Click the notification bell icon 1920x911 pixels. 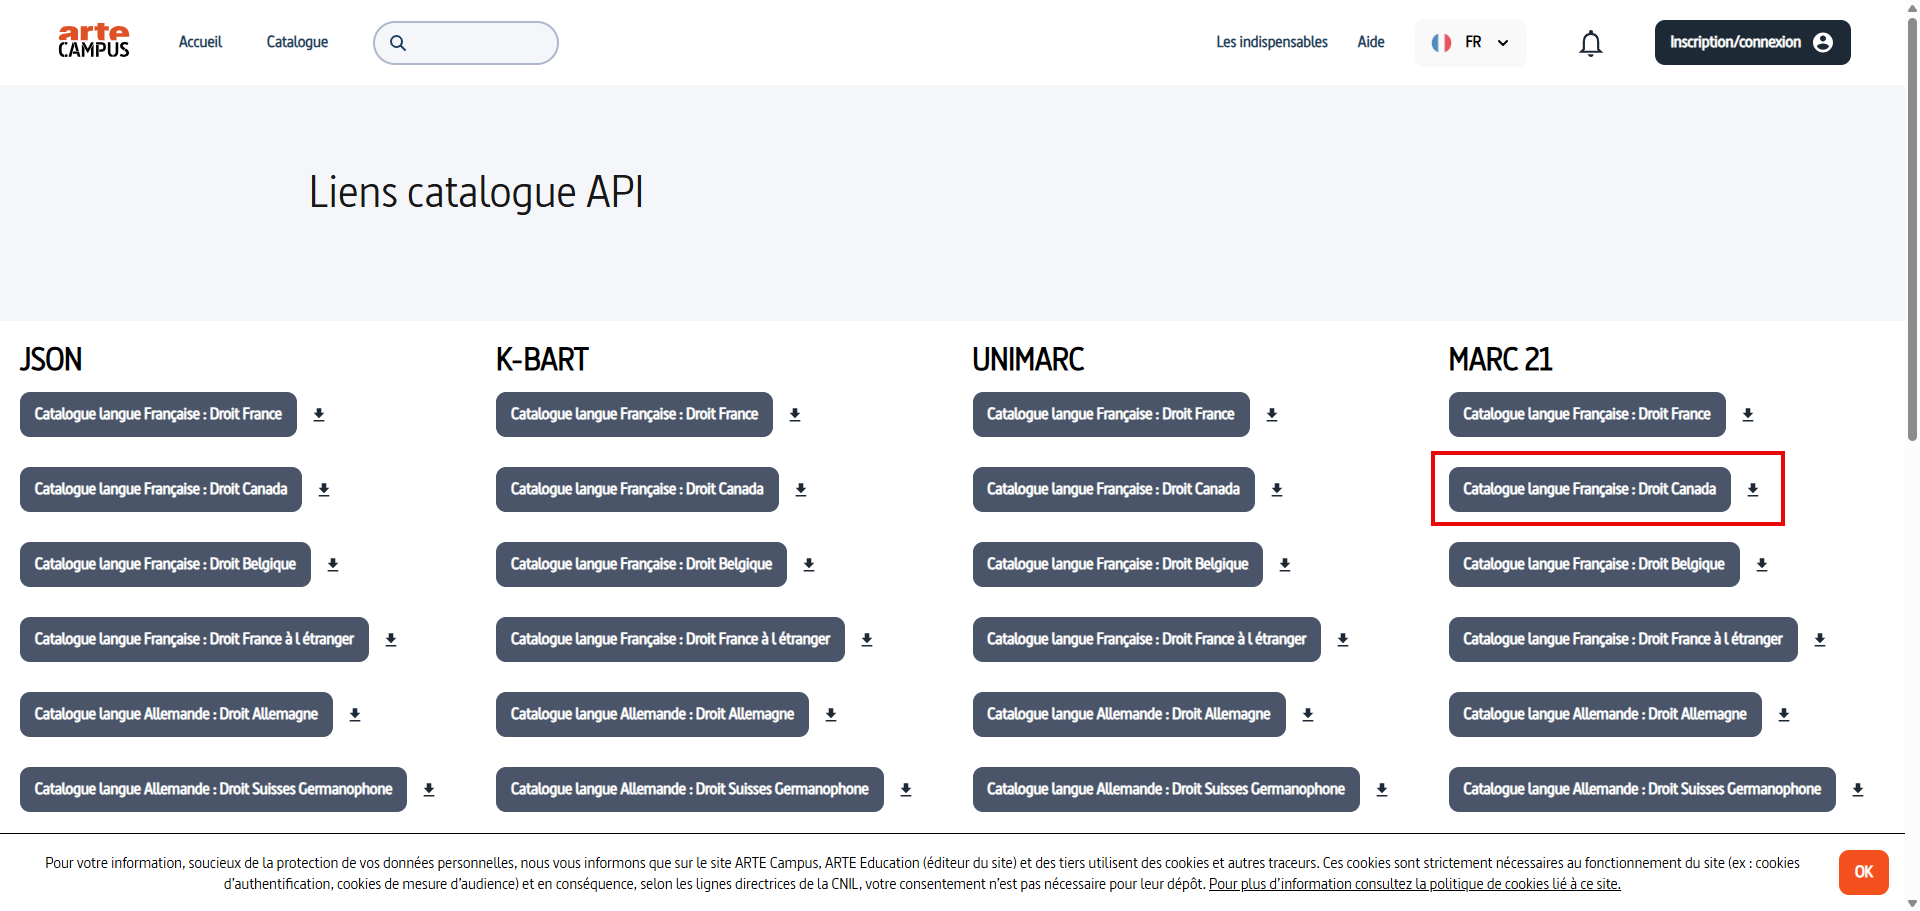click(x=1590, y=43)
